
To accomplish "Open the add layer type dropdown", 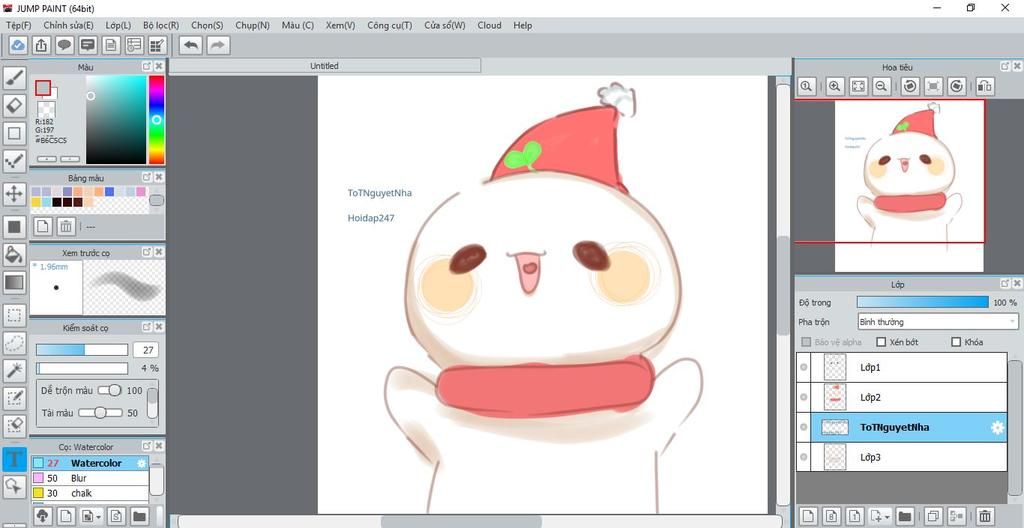I will tap(880, 516).
